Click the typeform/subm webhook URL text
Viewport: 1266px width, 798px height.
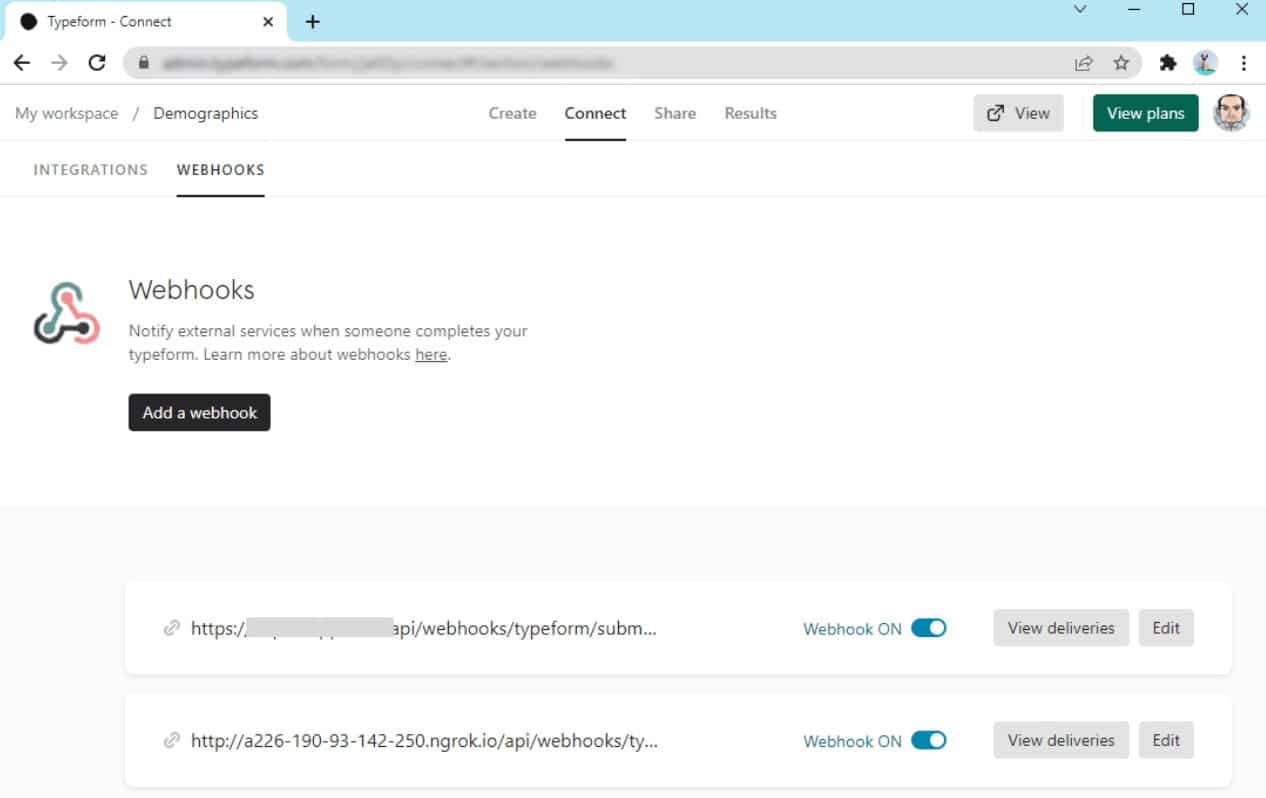(x=424, y=629)
